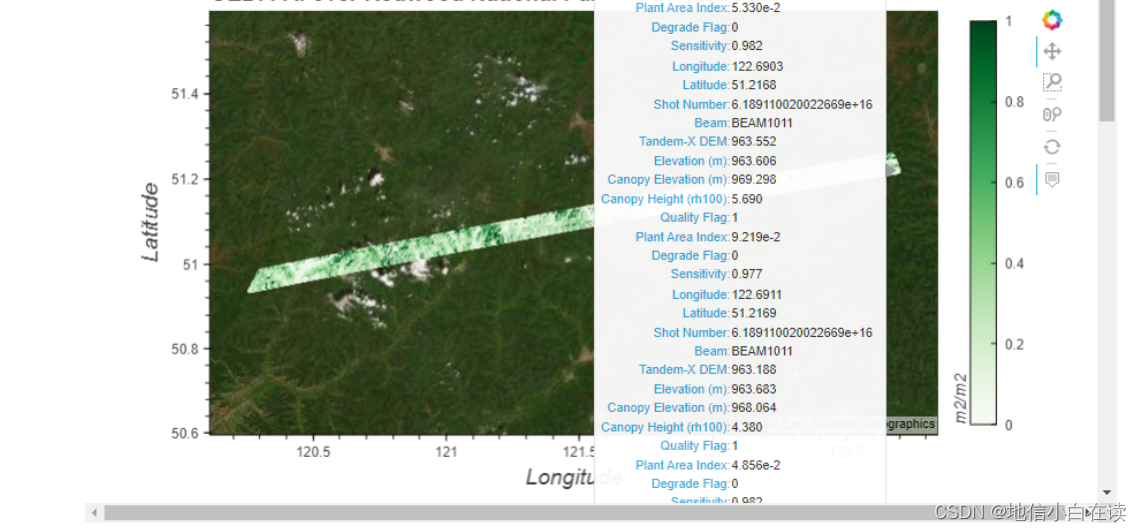Image resolution: width=1142 pixels, height=531 pixels.
Task: Click the green Plant Area Index colorbar
Action: tap(983, 222)
